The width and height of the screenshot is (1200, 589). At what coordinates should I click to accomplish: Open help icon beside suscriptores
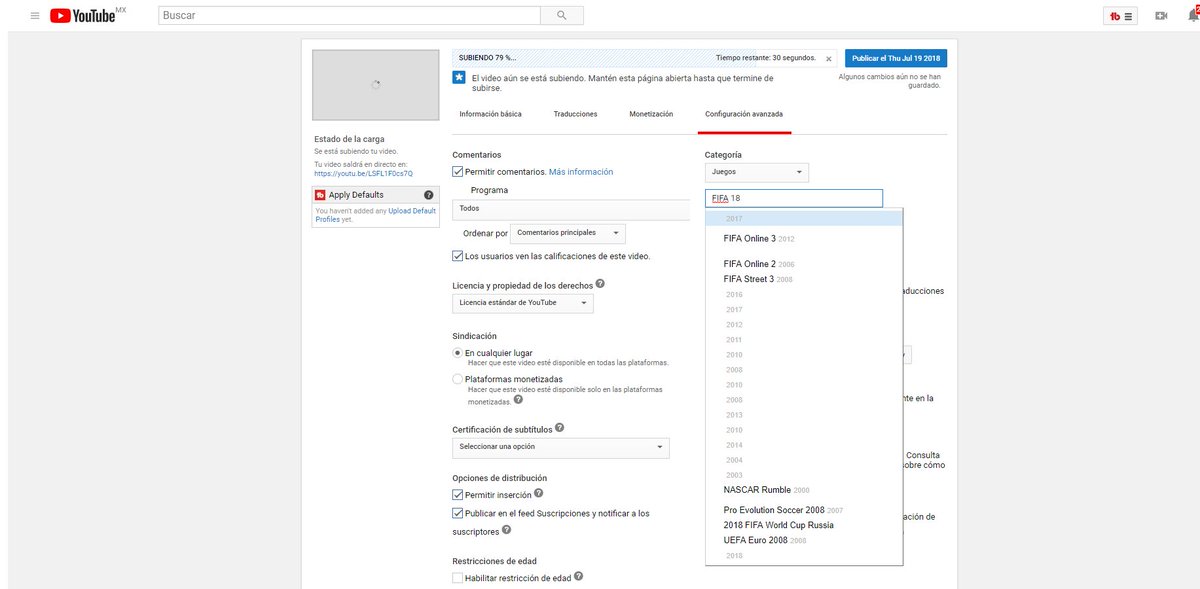pos(506,531)
